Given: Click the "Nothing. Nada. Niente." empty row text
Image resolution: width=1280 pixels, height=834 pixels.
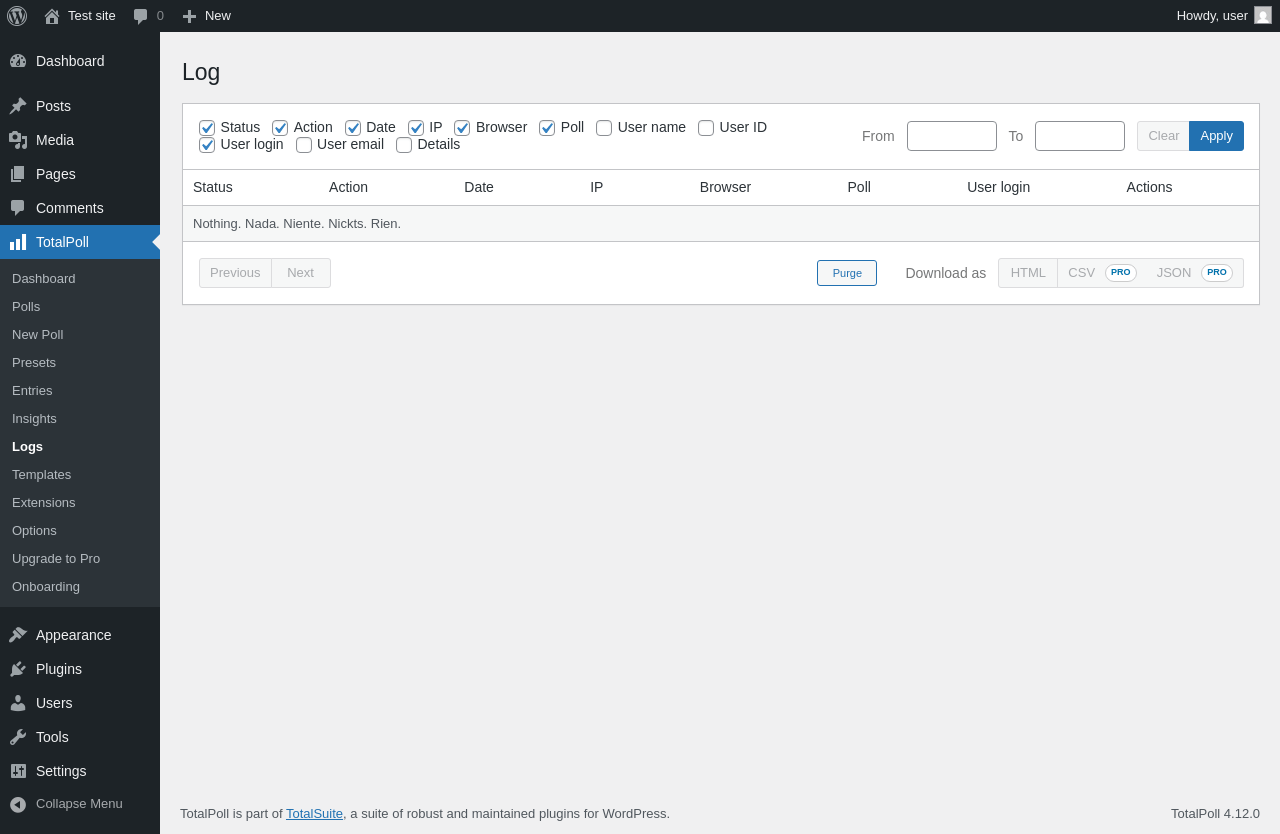Looking at the screenshot, I should (297, 224).
